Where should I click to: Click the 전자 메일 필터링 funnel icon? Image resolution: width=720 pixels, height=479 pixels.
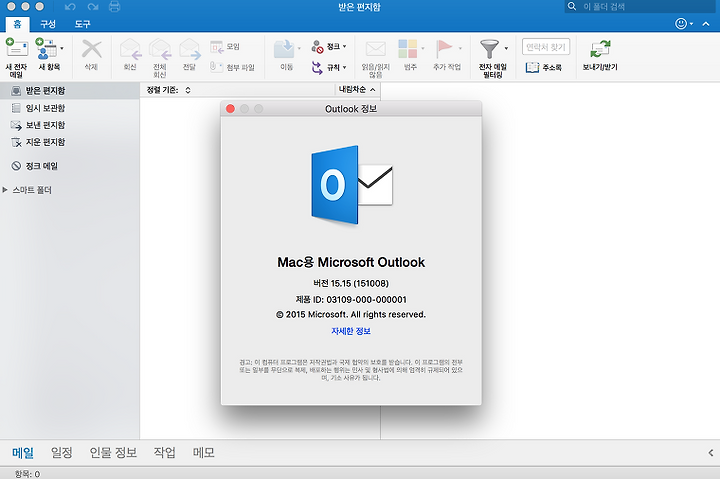[x=489, y=49]
